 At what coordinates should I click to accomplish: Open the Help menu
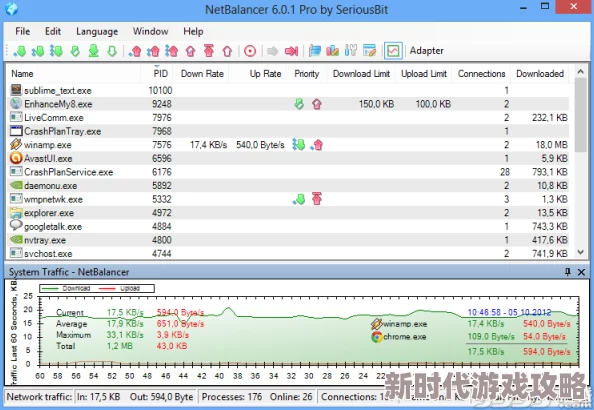point(193,31)
